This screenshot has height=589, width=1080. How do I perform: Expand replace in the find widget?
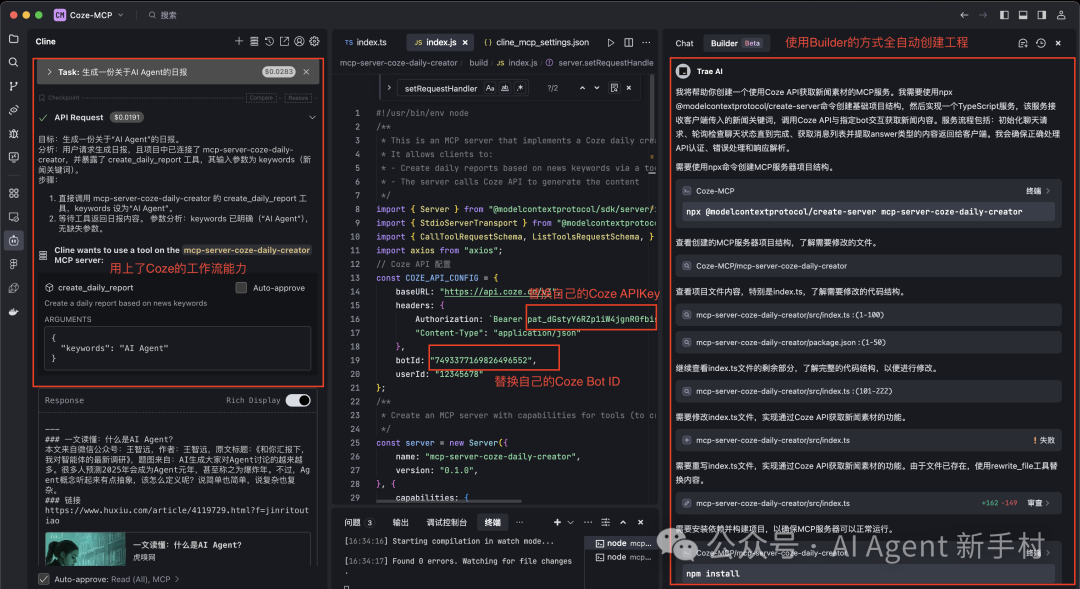point(389,87)
